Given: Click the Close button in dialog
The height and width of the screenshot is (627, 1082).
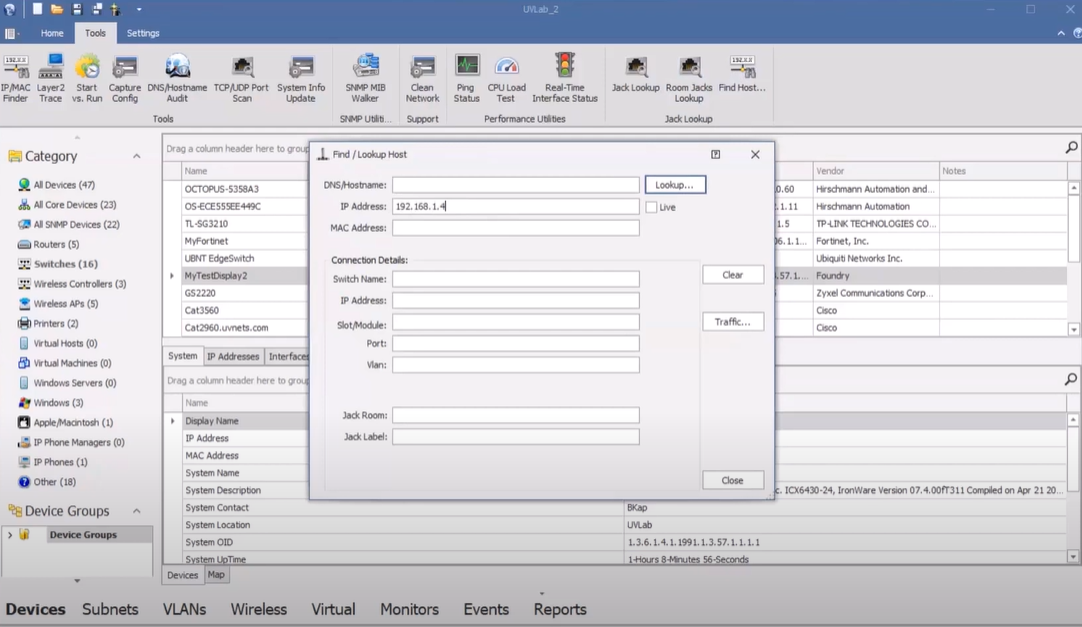Looking at the screenshot, I should click(733, 480).
